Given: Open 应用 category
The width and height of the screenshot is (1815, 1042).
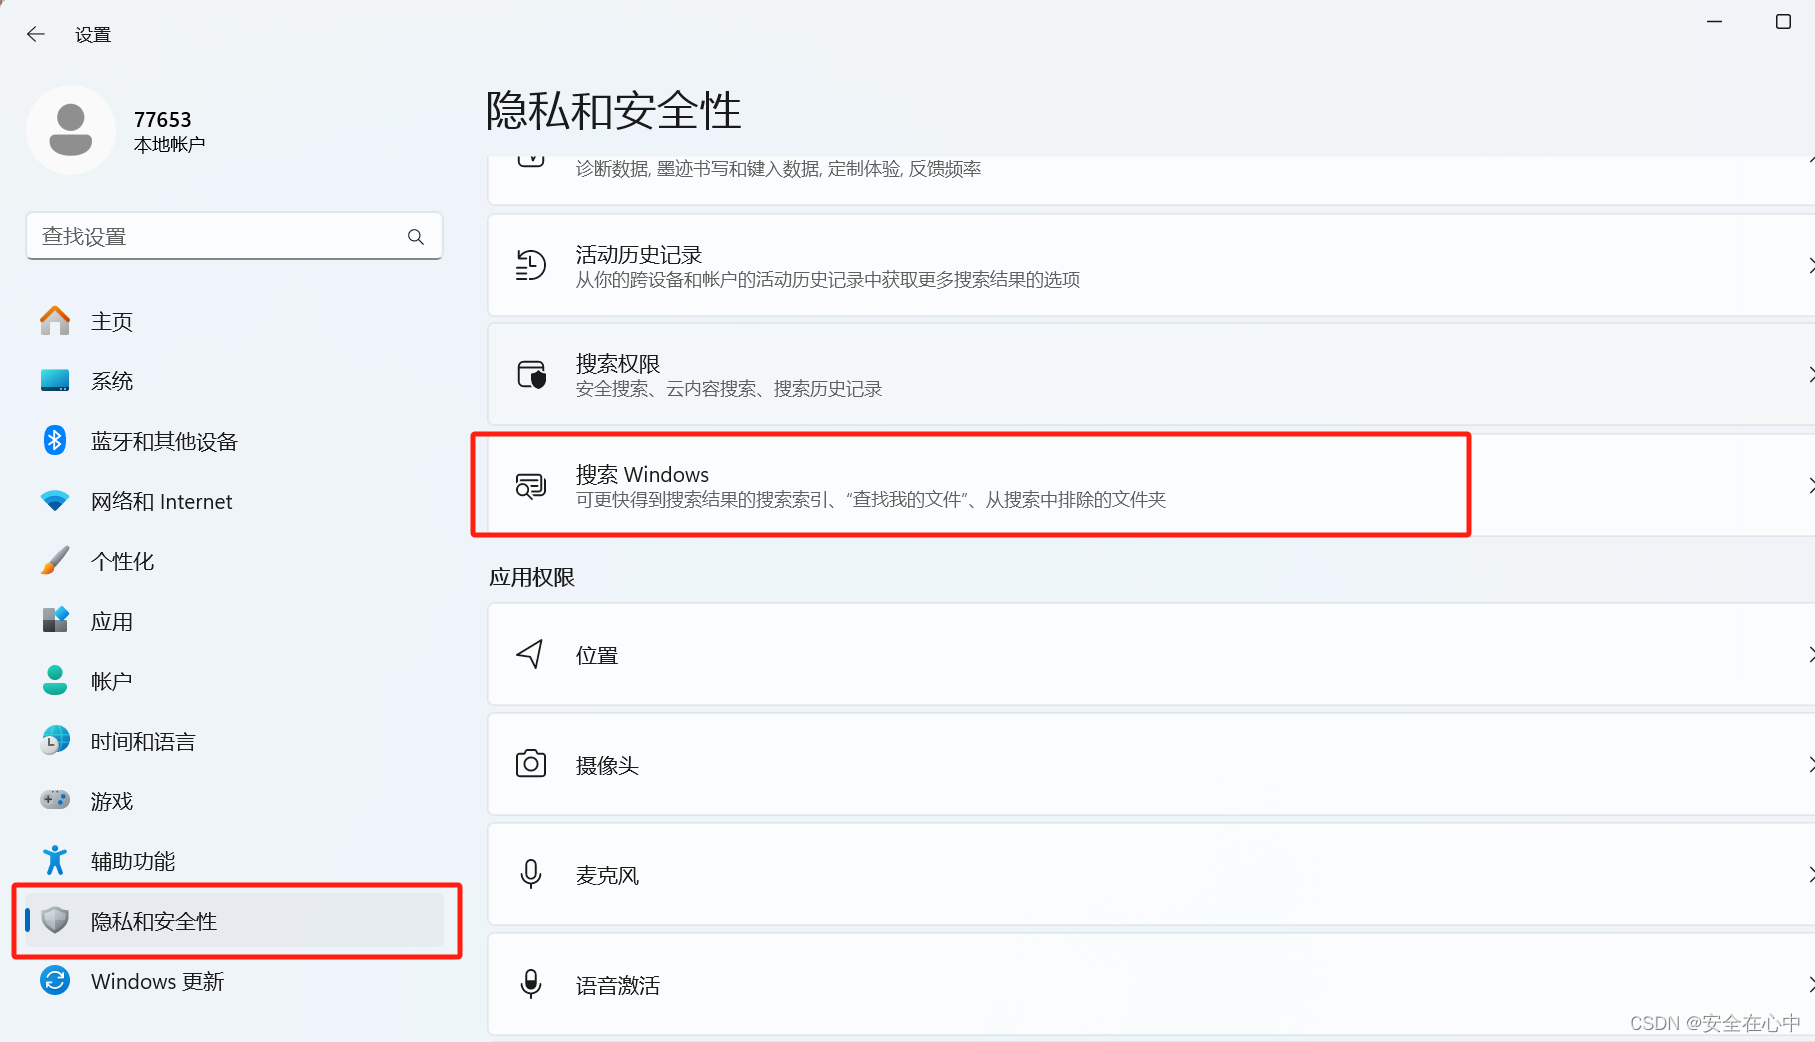Looking at the screenshot, I should coord(235,621).
